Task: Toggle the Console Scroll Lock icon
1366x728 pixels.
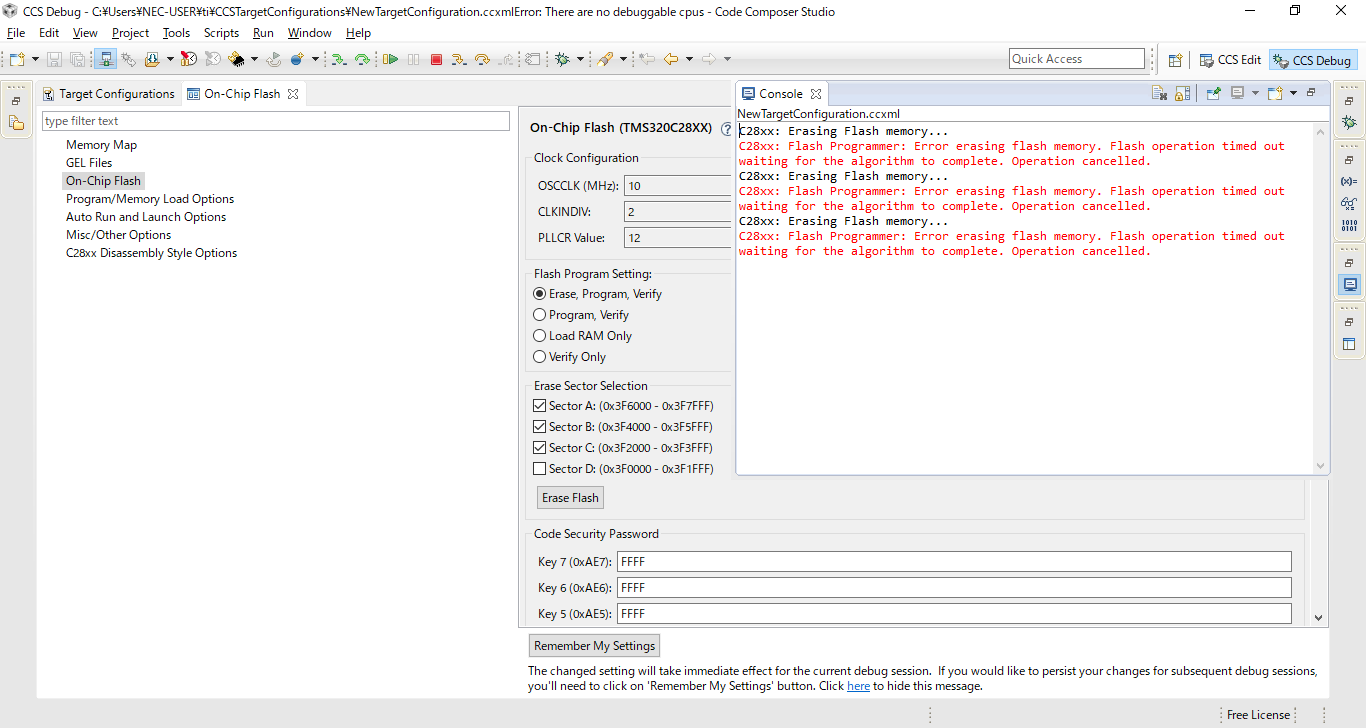Action: point(1183,93)
